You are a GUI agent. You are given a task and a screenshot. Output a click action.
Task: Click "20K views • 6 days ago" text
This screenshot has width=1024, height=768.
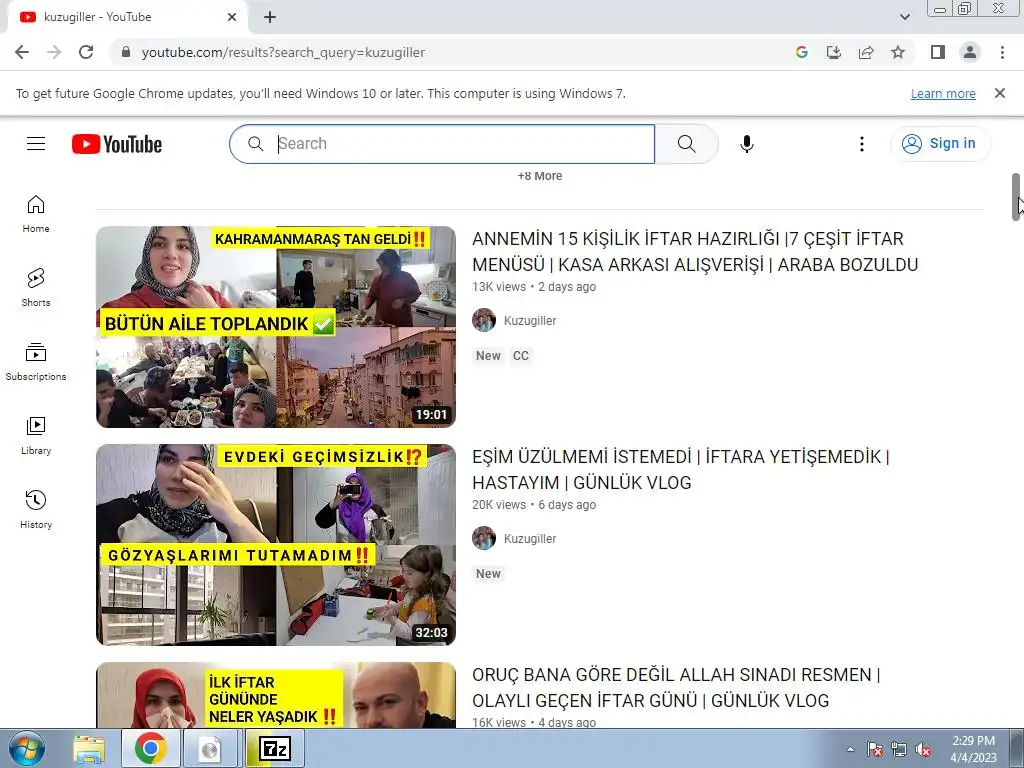[x=534, y=505]
